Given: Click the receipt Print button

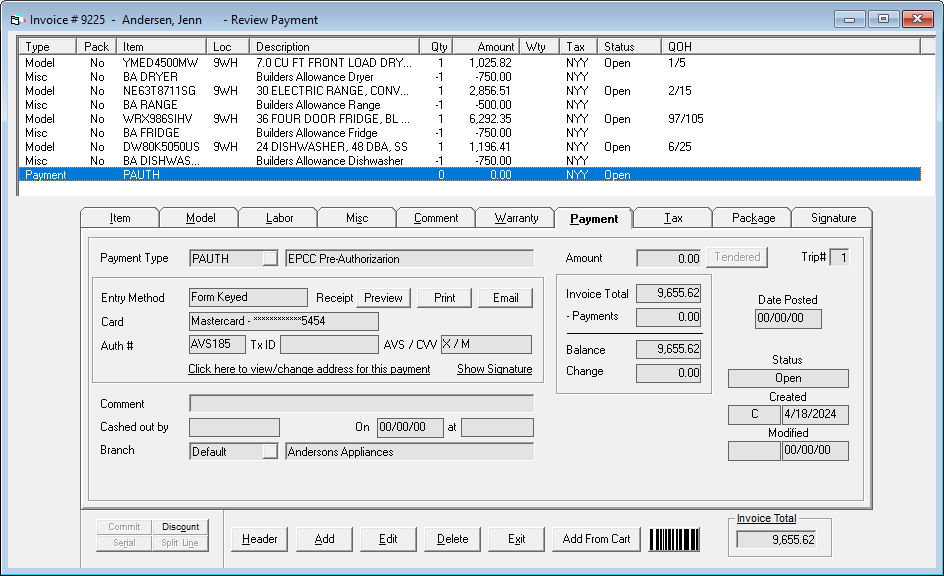Looking at the screenshot, I should coord(445,298).
